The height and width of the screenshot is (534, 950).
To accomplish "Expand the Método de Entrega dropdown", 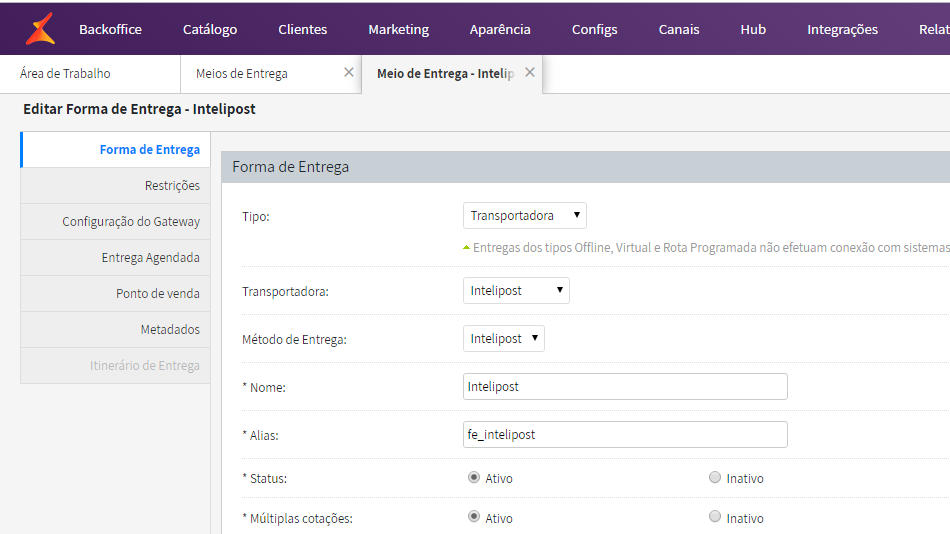I will (x=503, y=338).
